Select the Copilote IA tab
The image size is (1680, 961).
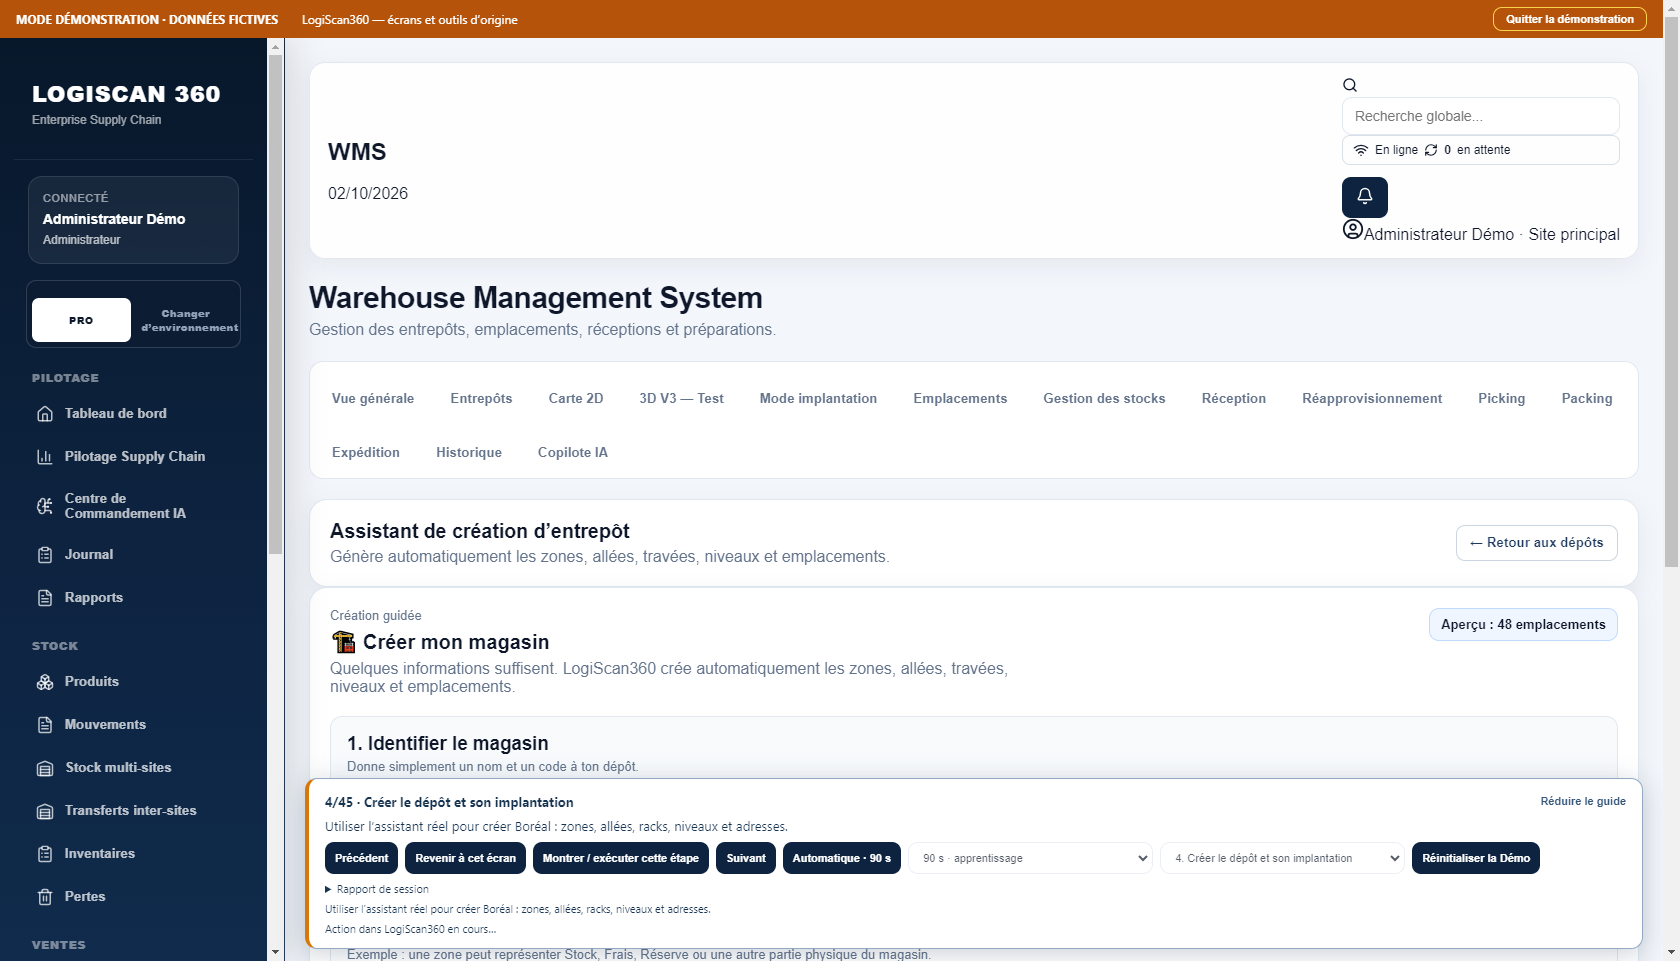573,452
